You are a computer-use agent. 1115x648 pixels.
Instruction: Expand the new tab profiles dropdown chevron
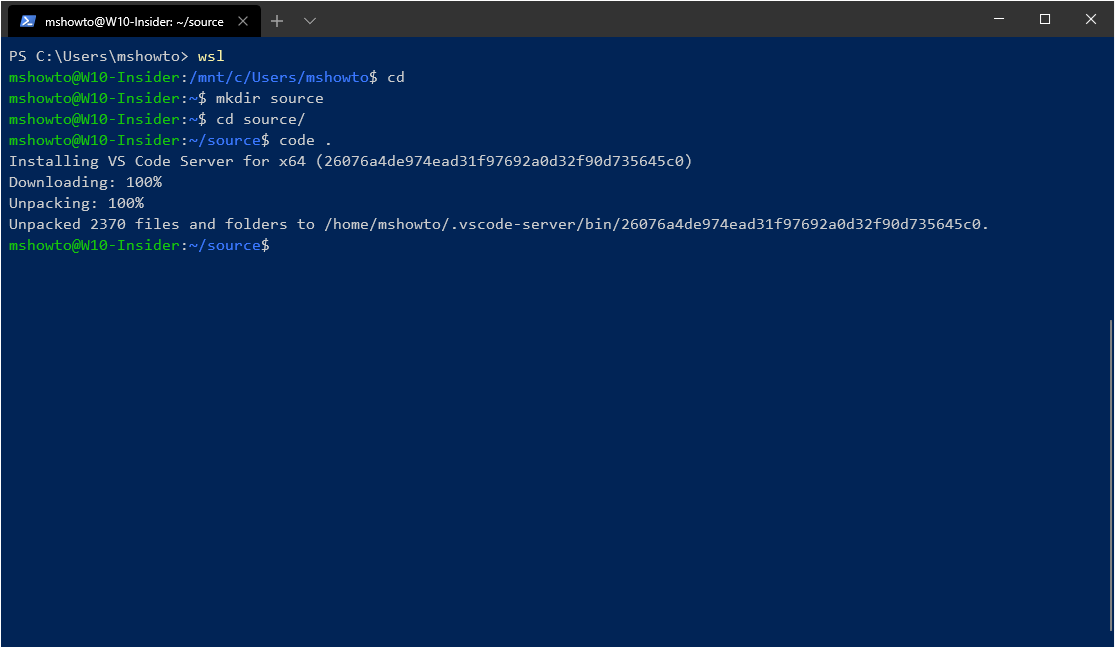pos(310,21)
